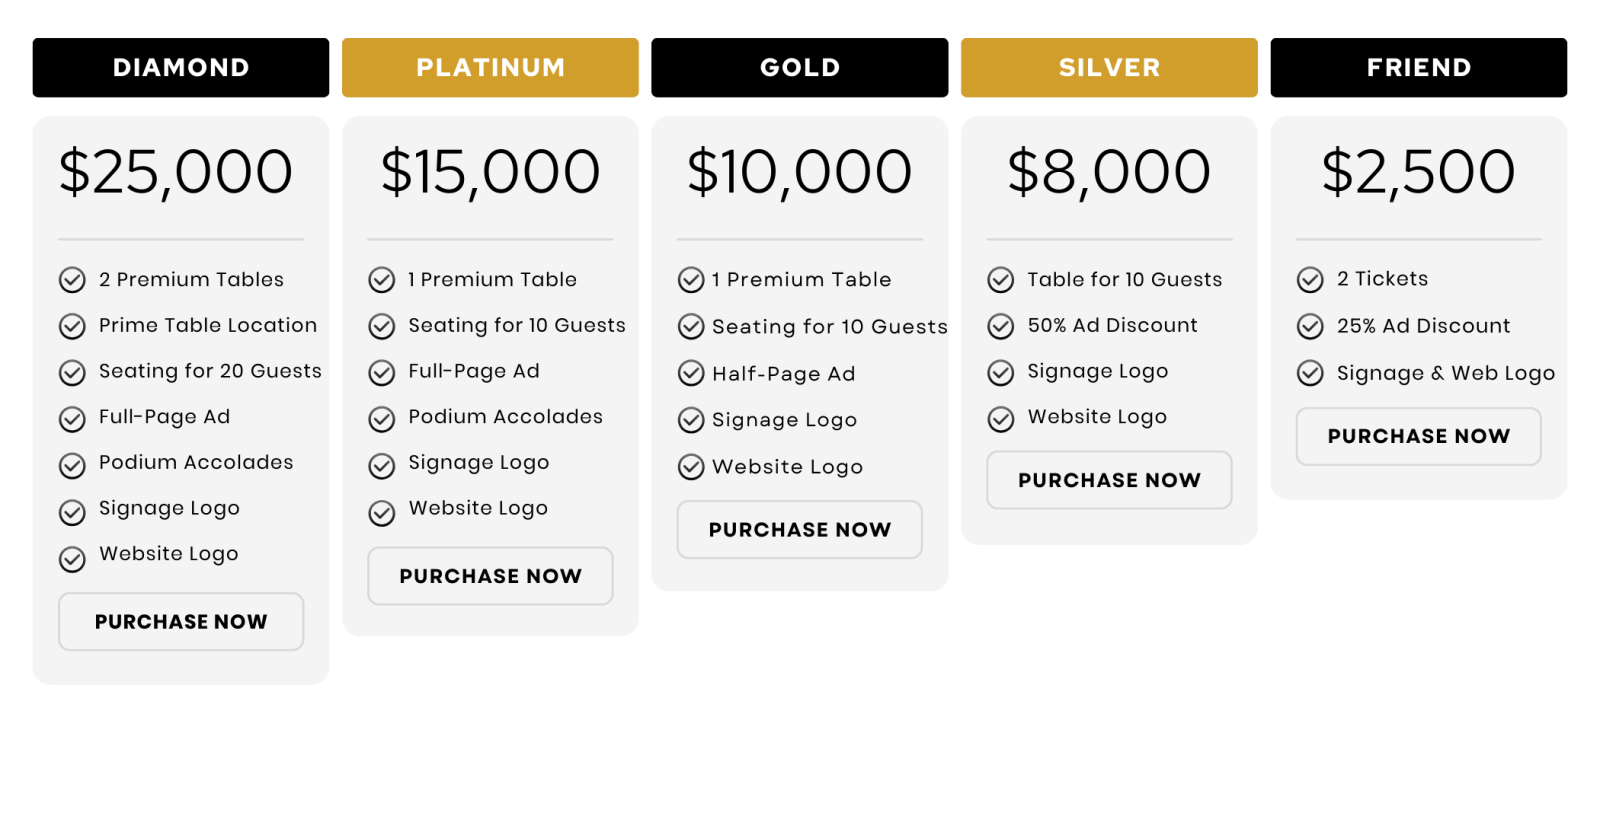
Task: Purchase the Diamond $25,000 package
Action: [x=181, y=622]
